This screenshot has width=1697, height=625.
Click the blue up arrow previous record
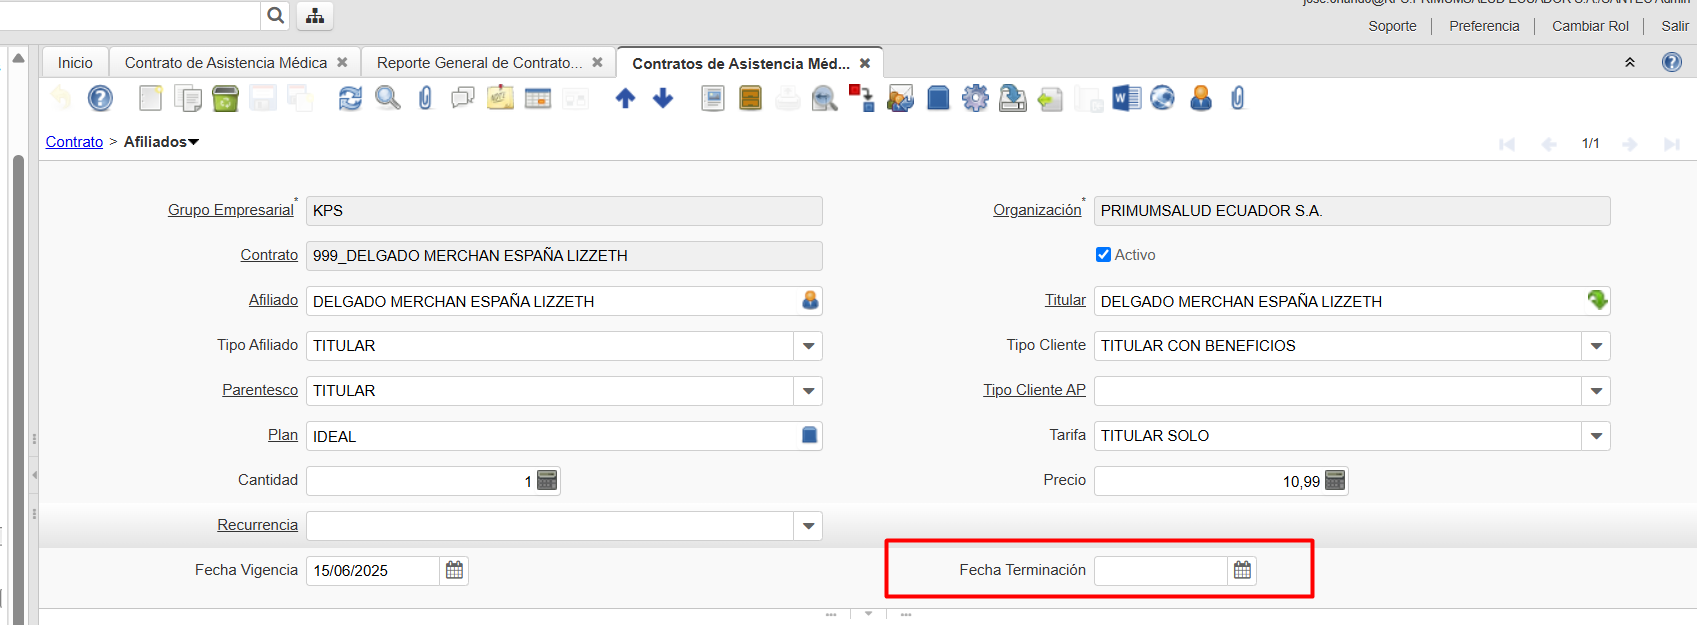coord(625,98)
